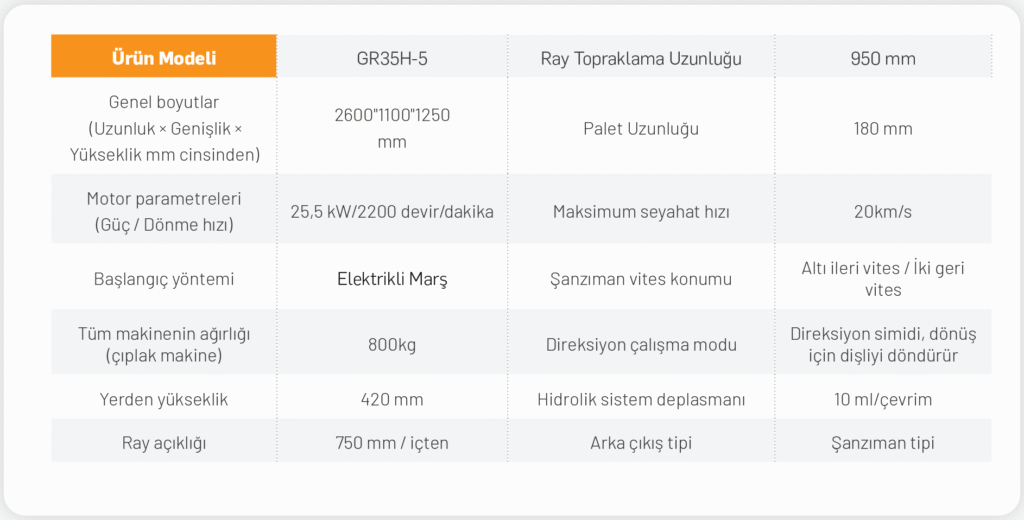Select the 25,5 kW/2200 devir/dakika value

392,212
